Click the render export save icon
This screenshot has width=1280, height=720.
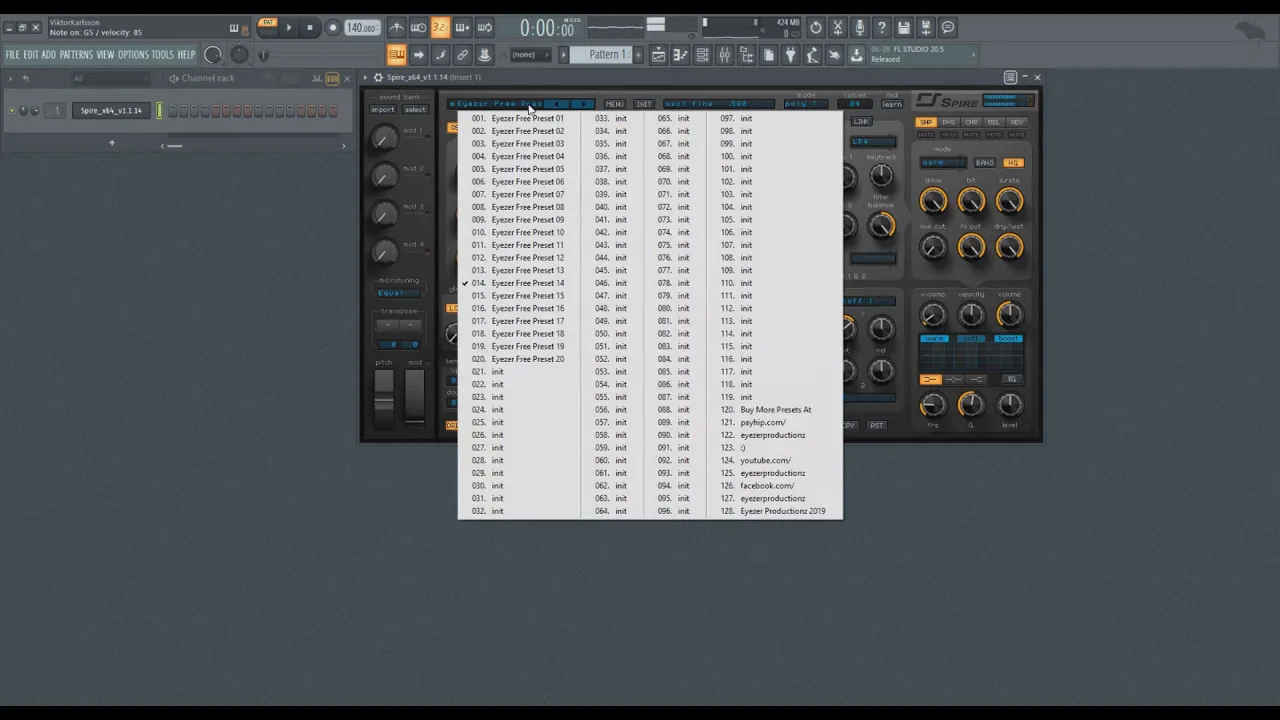point(926,28)
